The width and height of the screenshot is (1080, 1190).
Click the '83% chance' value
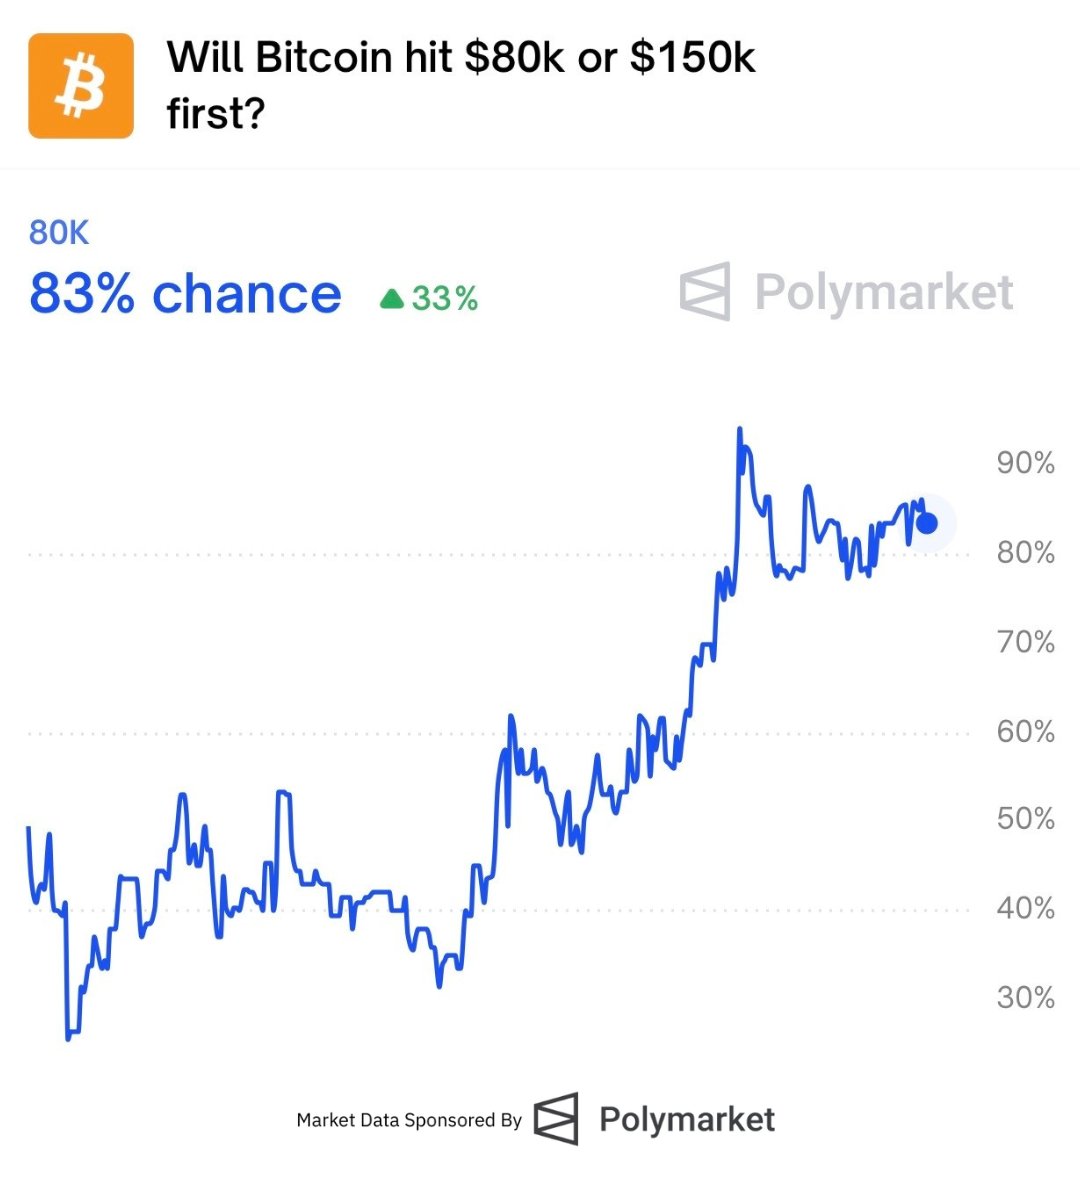coord(185,294)
